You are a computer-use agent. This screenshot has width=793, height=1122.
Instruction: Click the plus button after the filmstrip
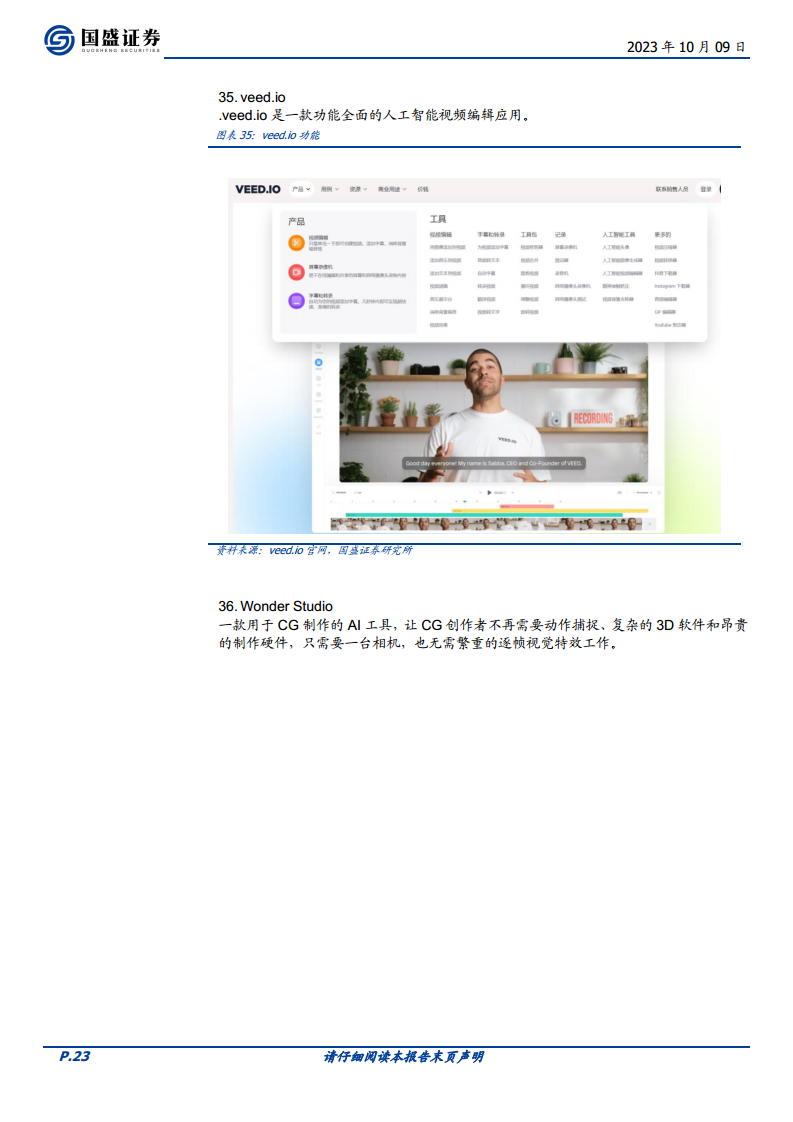click(650, 525)
